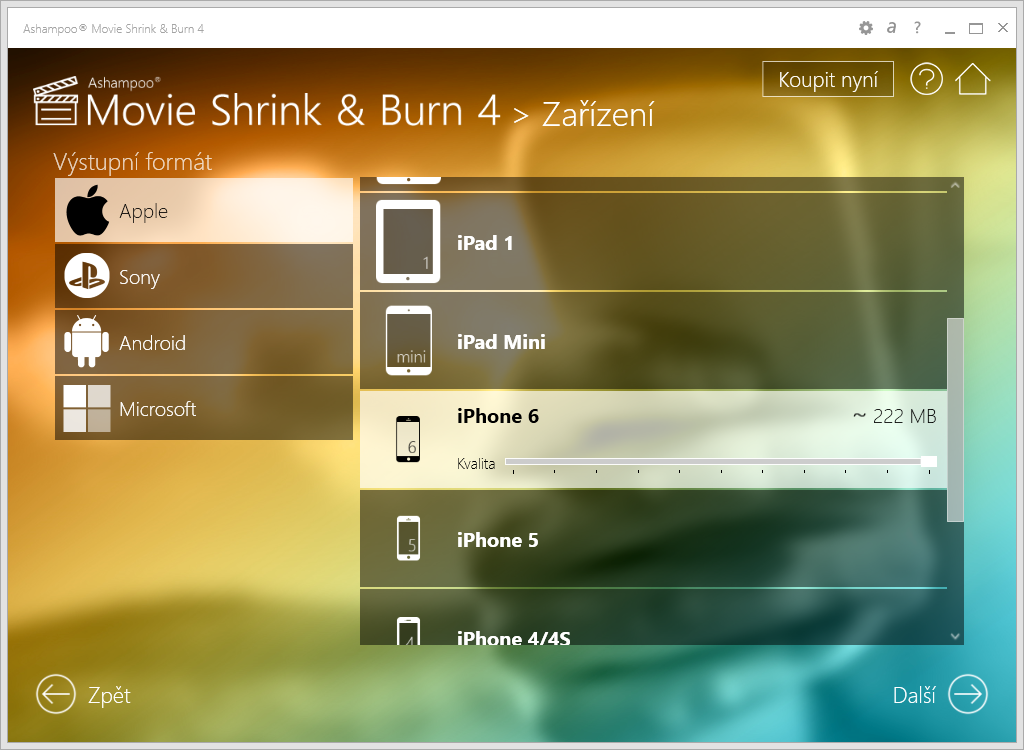The height and width of the screenshot is (750, 1024).
Task: Click the Kvalita quality slider handle
Action: click(929, 462)
